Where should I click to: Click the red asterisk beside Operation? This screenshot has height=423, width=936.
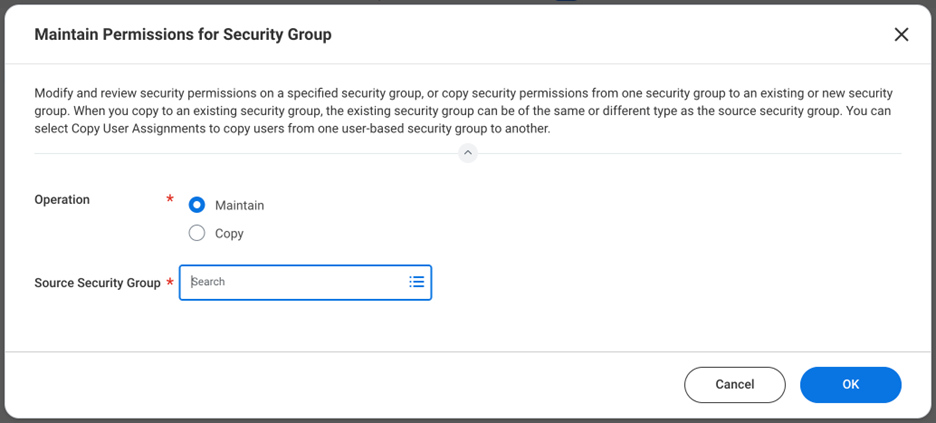170,201
